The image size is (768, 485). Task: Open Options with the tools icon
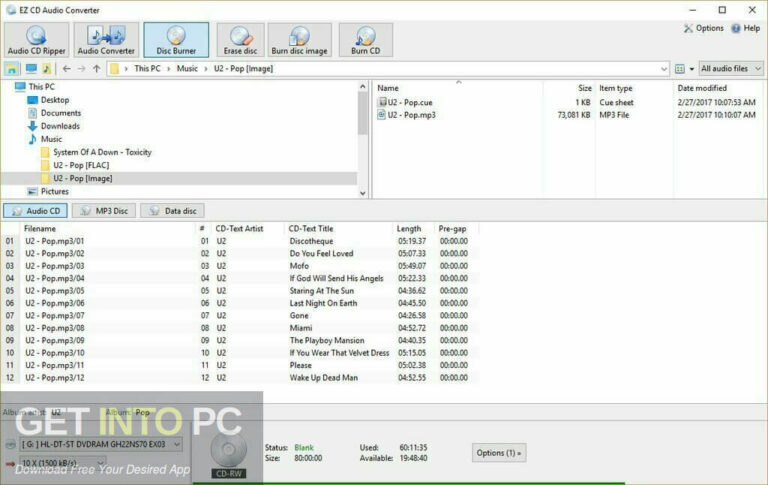pyautogui.click(x=703, y=28)
